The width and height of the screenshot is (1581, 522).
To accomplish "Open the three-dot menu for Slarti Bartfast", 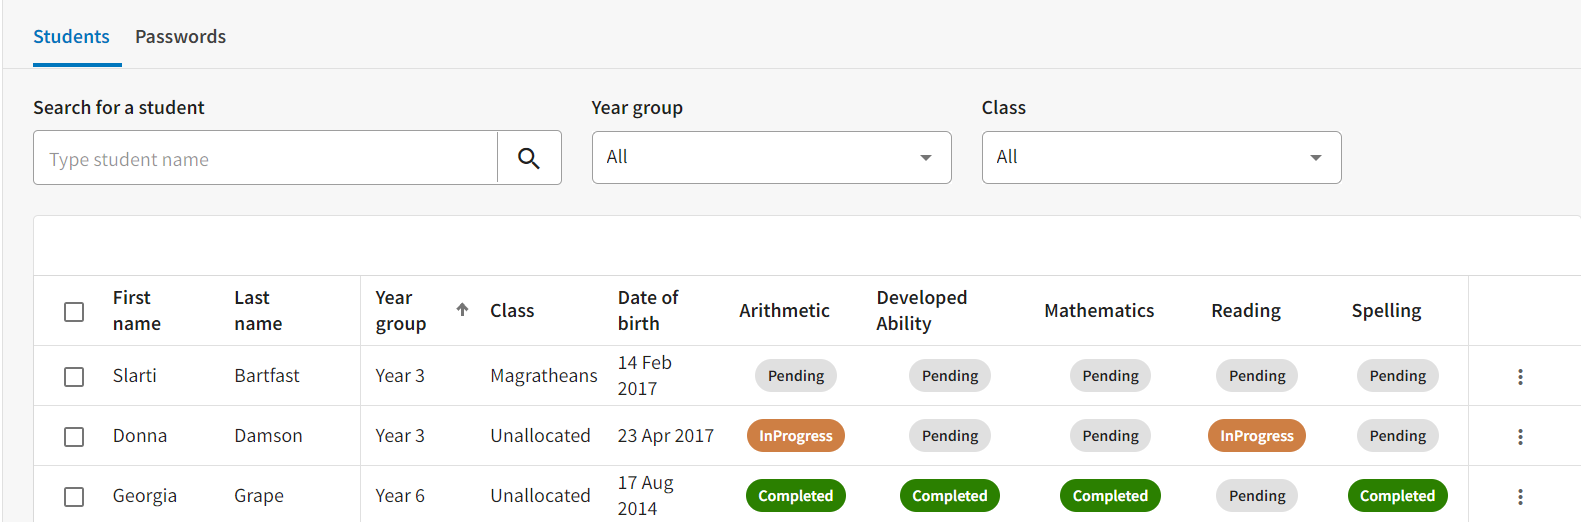I will [x=1520, y=377].
